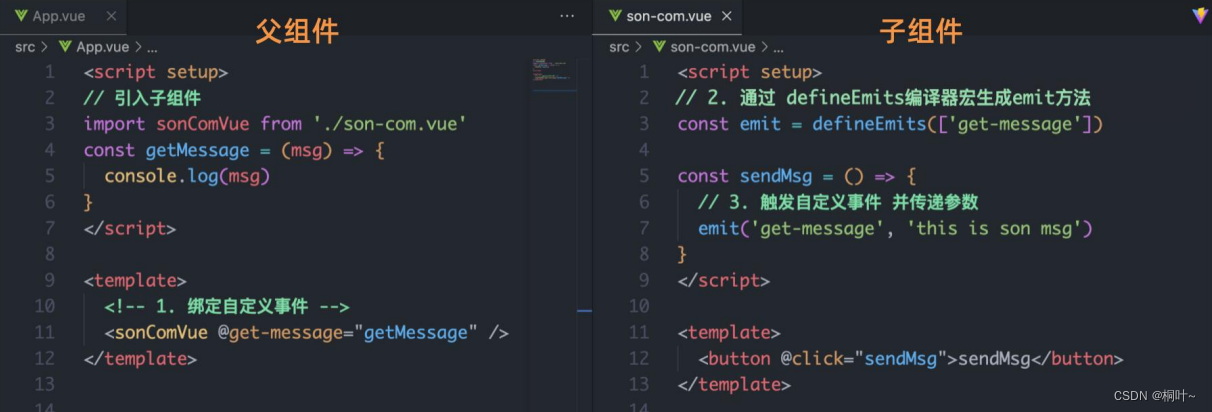The height and width of the screenshot is (412, 1212).
Task: Click line number 3 in the son-com.vue gutter
Action: (643, 124)
